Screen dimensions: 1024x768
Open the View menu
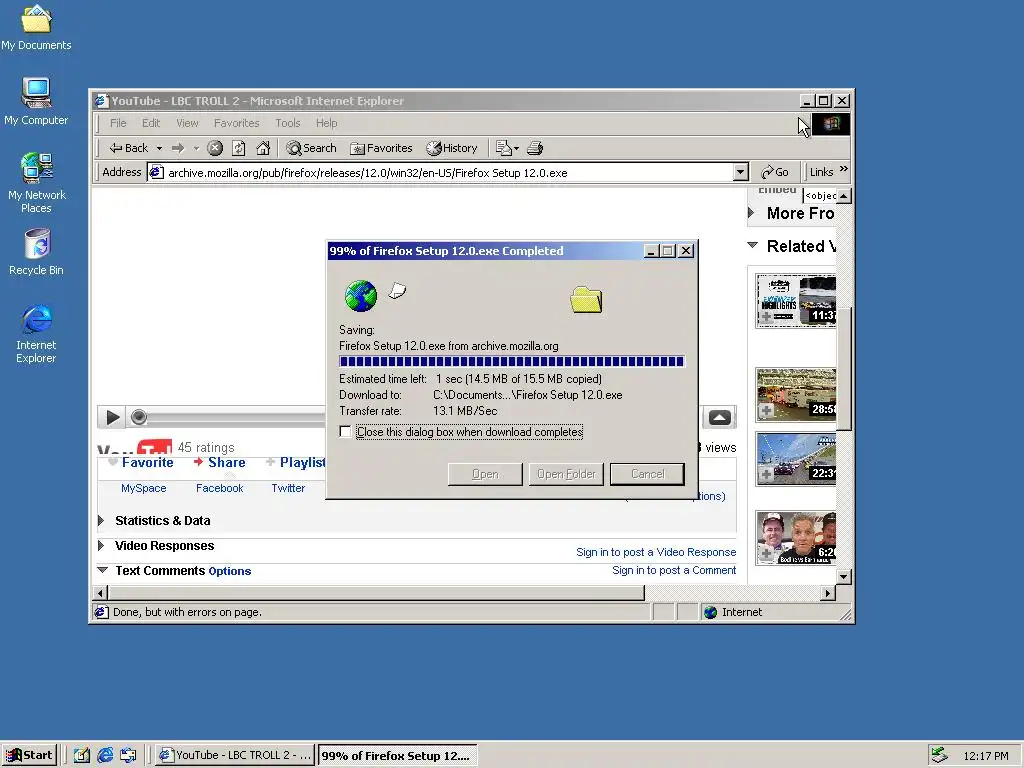[x=187, y=123]
